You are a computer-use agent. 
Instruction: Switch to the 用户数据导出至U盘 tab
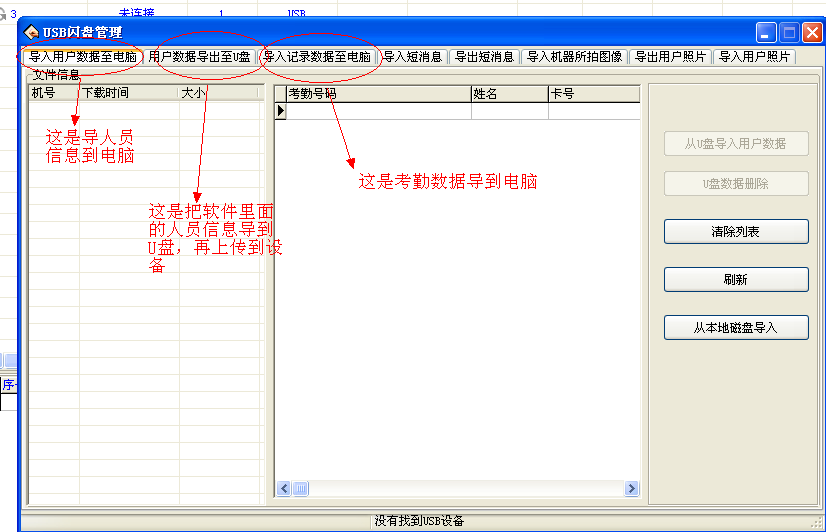point(199,57)
